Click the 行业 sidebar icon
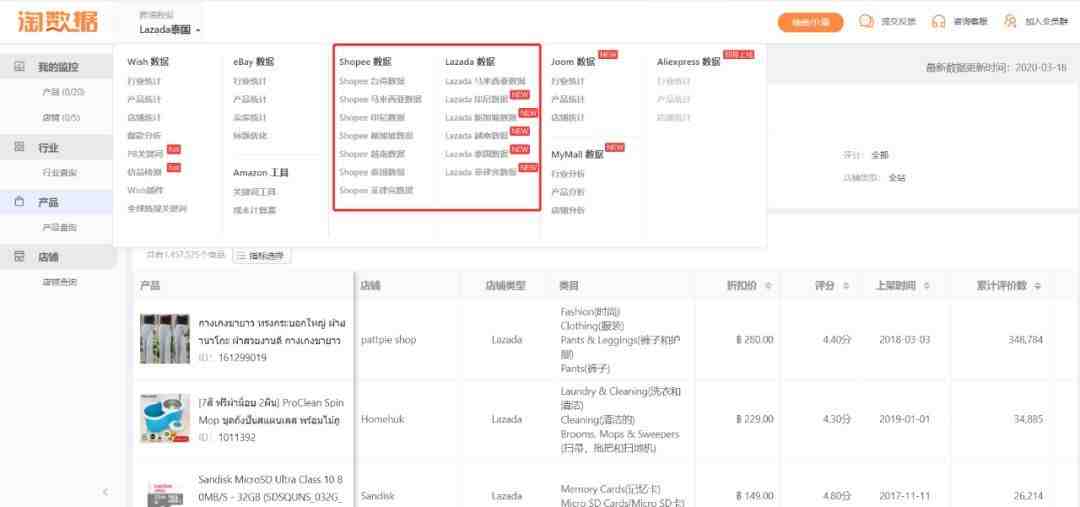Image resolution: width=1080 pixels, height=507 pixels. pyautogui.click(x=19, y=147)
